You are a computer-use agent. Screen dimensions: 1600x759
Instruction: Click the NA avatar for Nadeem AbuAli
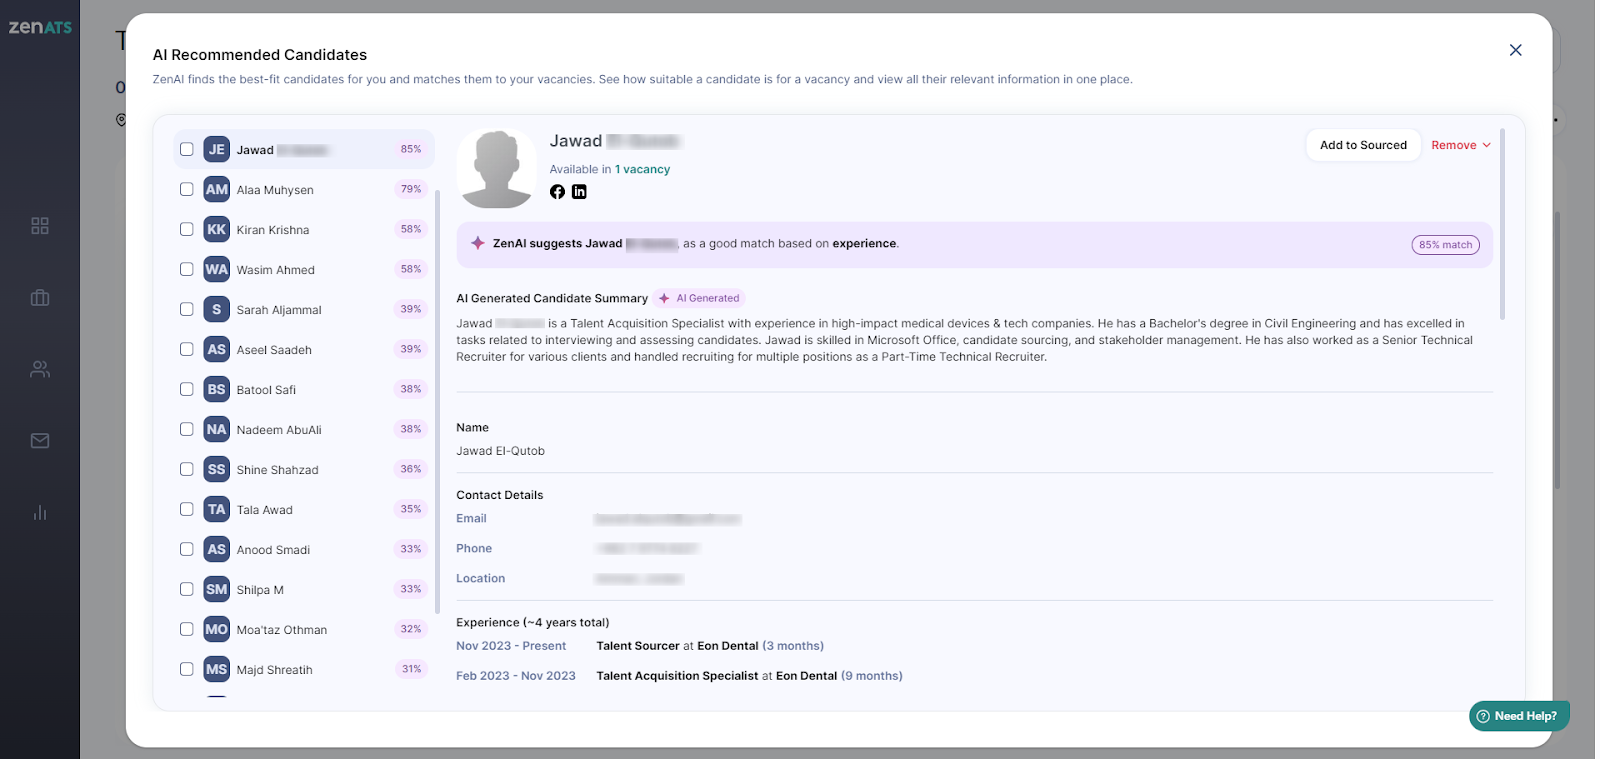click(217, 429)
